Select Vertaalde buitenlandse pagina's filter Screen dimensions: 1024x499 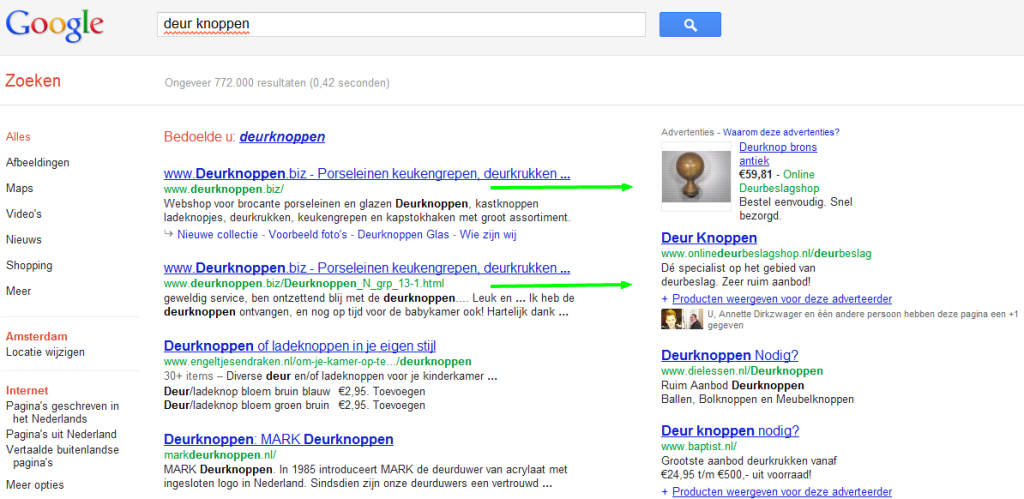[63, 456]
